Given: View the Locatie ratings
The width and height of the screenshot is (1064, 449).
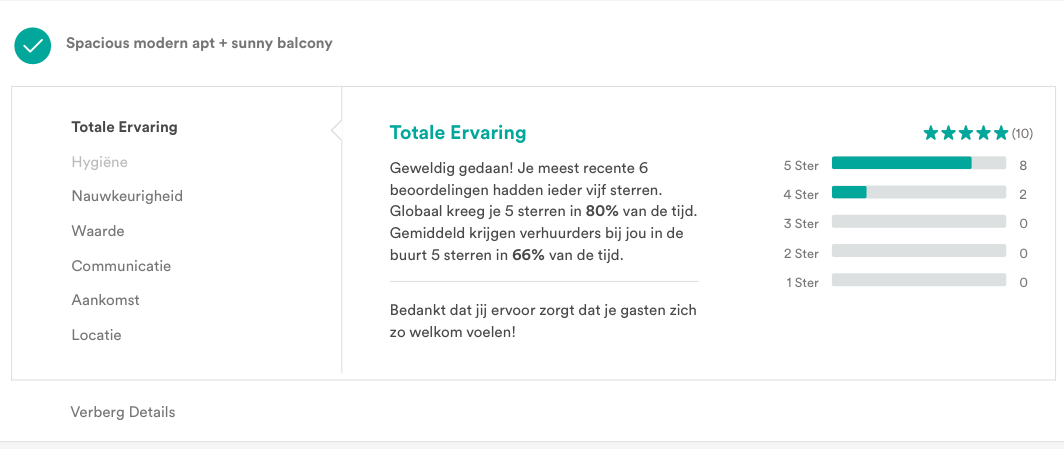Looking at the screenshot, I should point(96,335).
